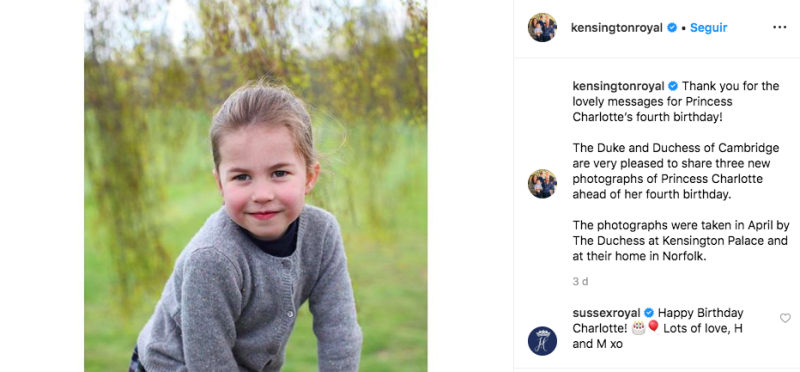Click the verified badge beside sussexroyal username
The width and height of the screenshot is (800, 372).
coord(648,312)
